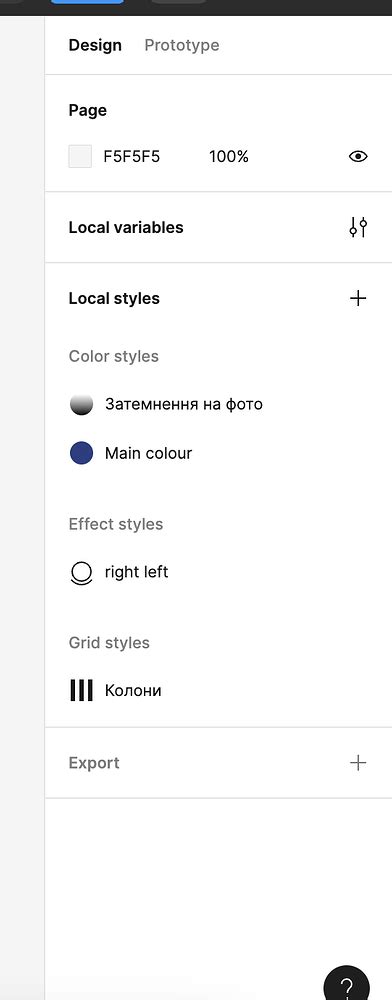The height and width of the screenshot is (1000, 392).
Task: Edit the 100% opacity field
Action: click(x=229, y=156)
